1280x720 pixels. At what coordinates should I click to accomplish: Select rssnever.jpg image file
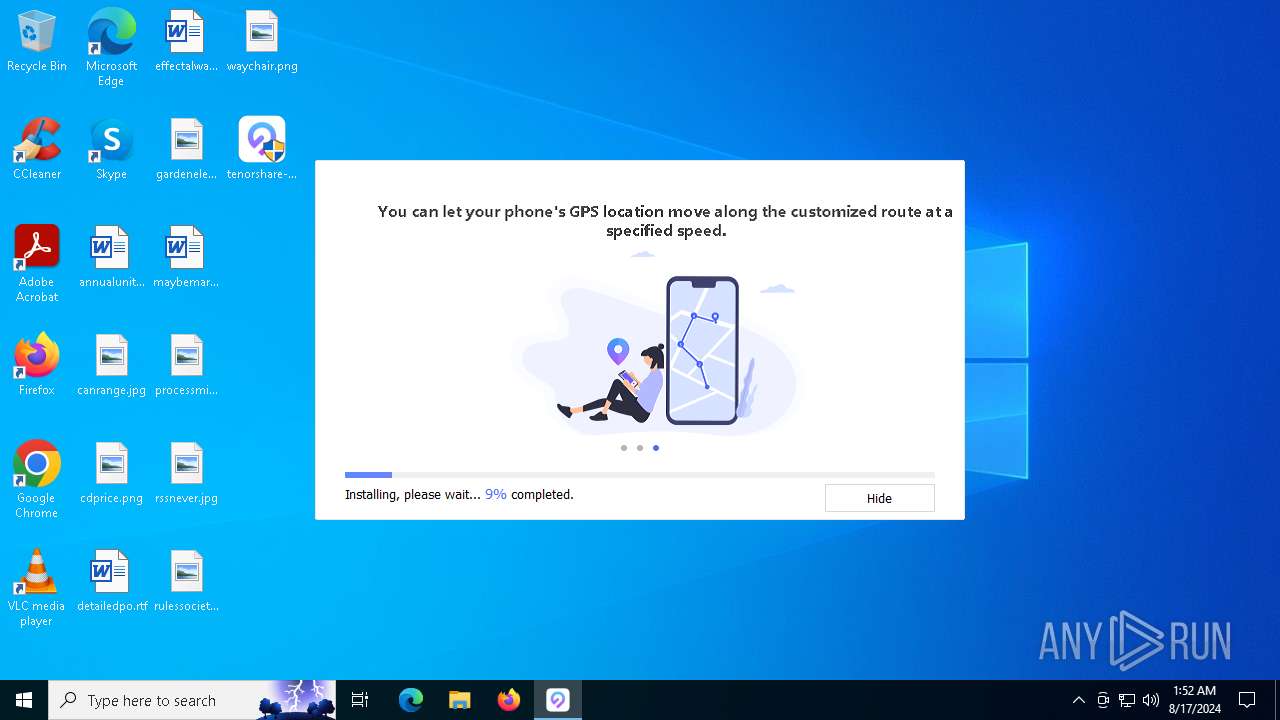(186, 473)
